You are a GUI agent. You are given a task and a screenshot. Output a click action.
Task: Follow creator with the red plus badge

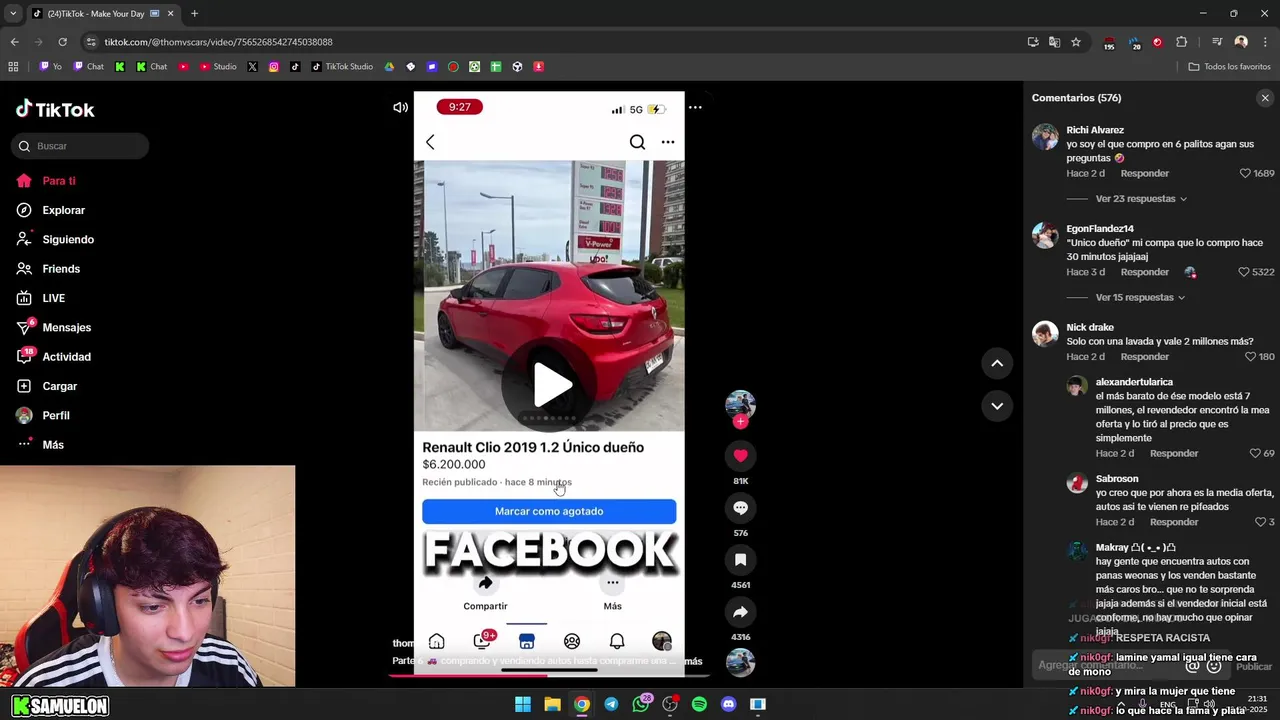pyautogui.click(x=740, y=422)
